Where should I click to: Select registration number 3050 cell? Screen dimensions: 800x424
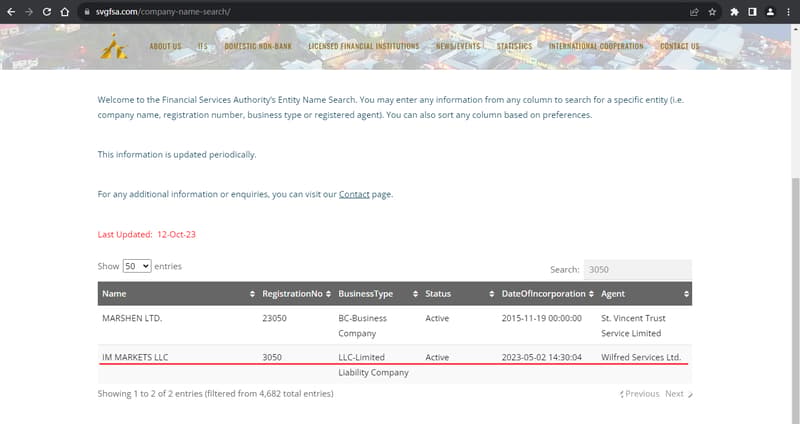pyautogui.click(x=272, y=357)
